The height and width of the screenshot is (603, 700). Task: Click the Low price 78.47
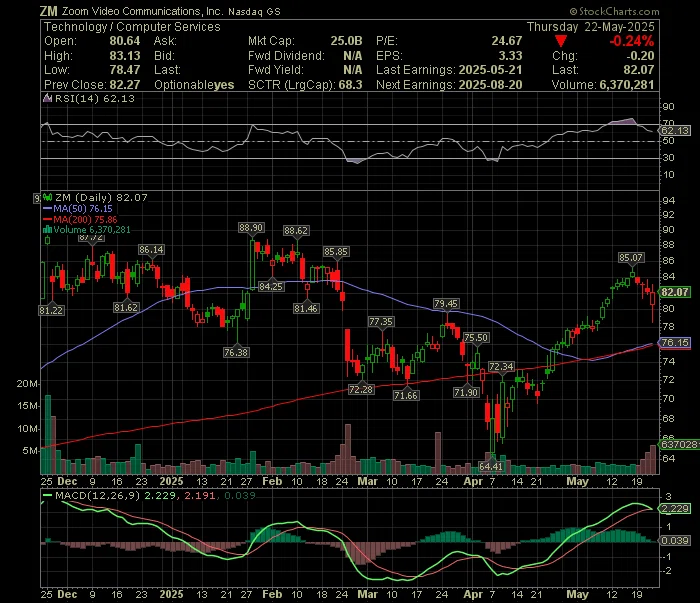point(125,70)
